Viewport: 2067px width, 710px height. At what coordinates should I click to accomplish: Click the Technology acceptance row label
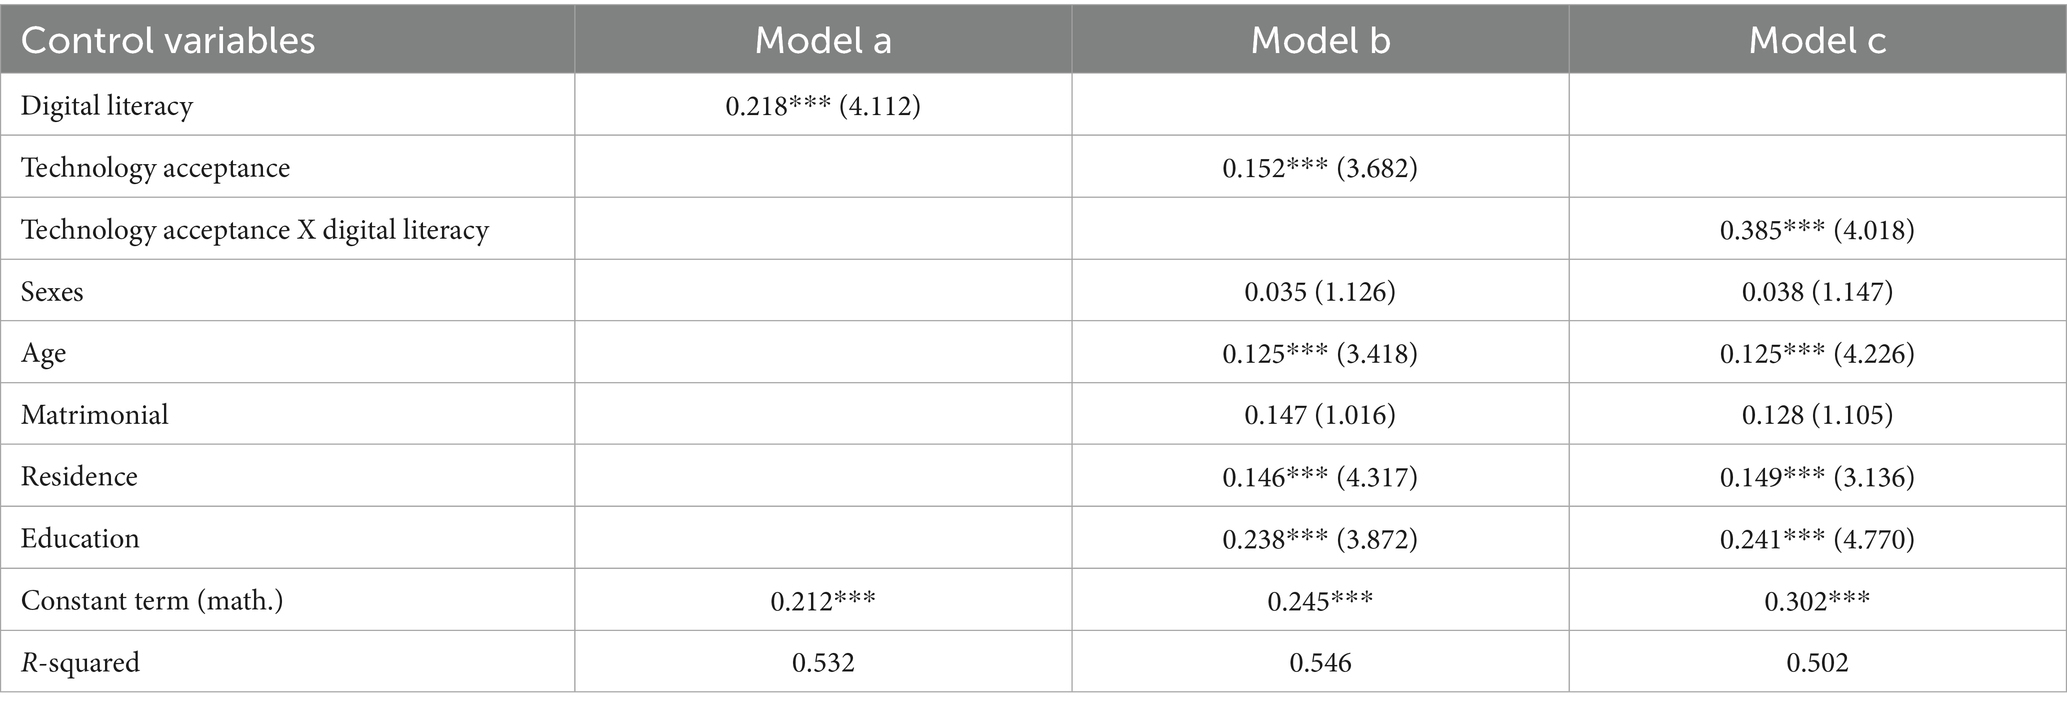(155, 168)
